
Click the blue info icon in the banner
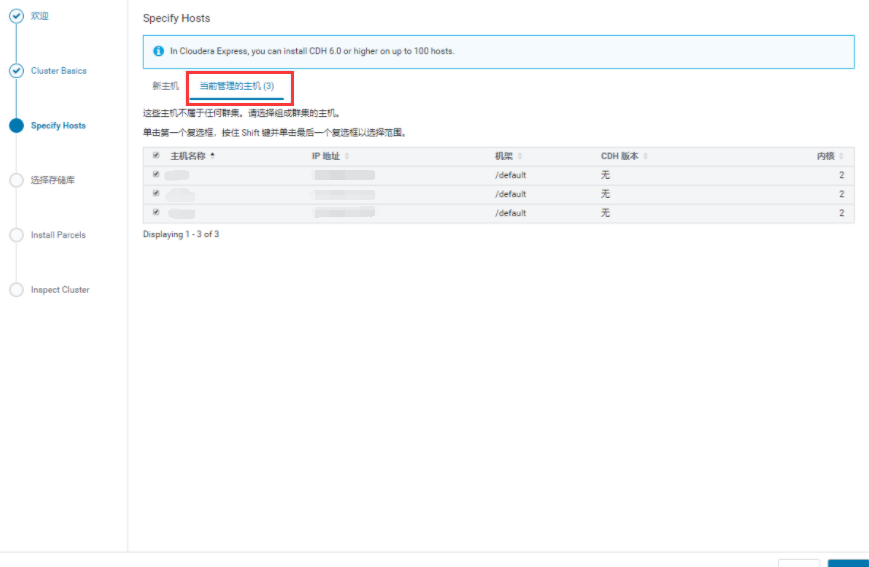click(x=159, y=51)
